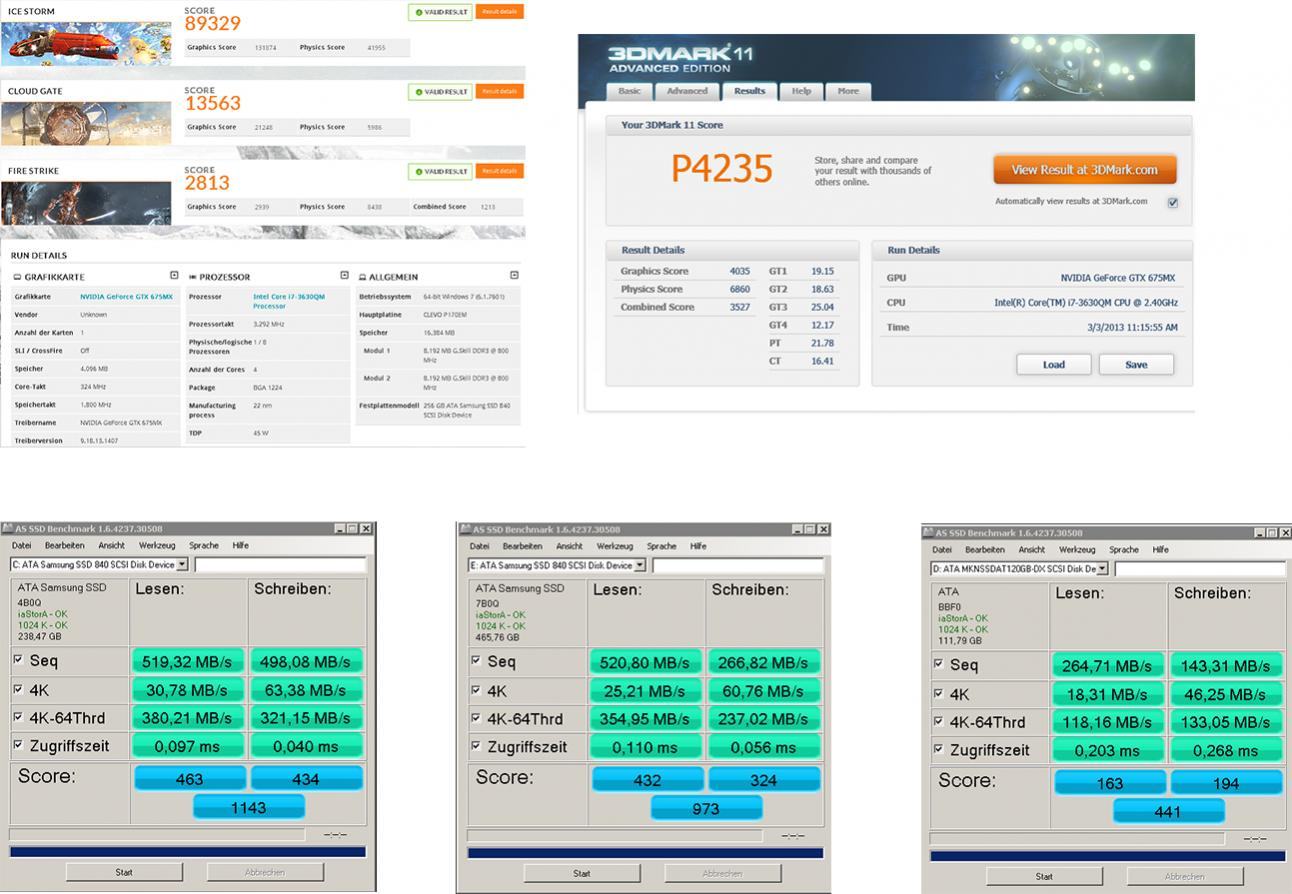The image size is (1292, 894).
Task: Toggle 4K-64Thrd checkbox in C: drive window
Action: click(18, 717)
